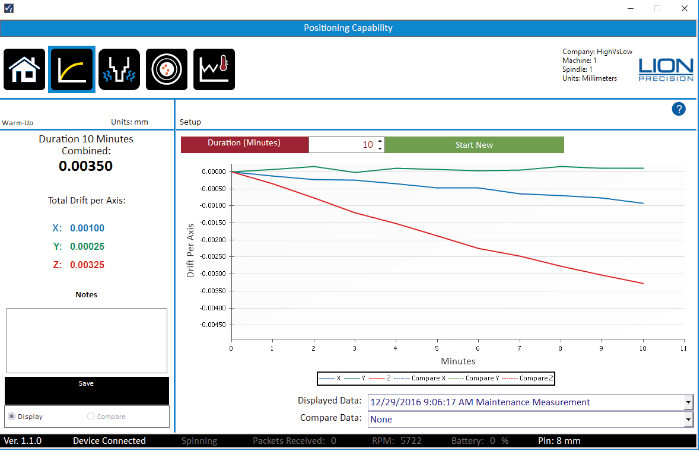Click the Z drift value 0.00325
The height and width of the screenshot is (451, 700).
click(x=87, y=265)
